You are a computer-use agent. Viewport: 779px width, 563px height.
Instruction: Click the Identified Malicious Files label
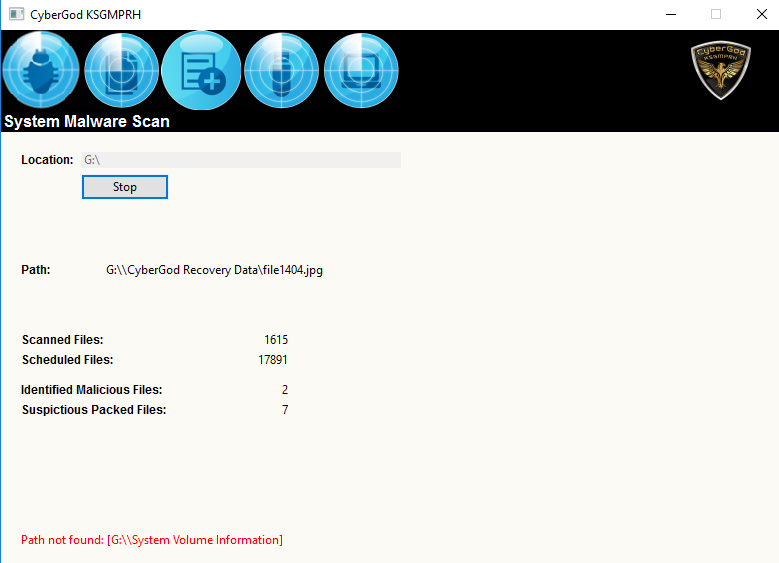[x=92, y=390]
